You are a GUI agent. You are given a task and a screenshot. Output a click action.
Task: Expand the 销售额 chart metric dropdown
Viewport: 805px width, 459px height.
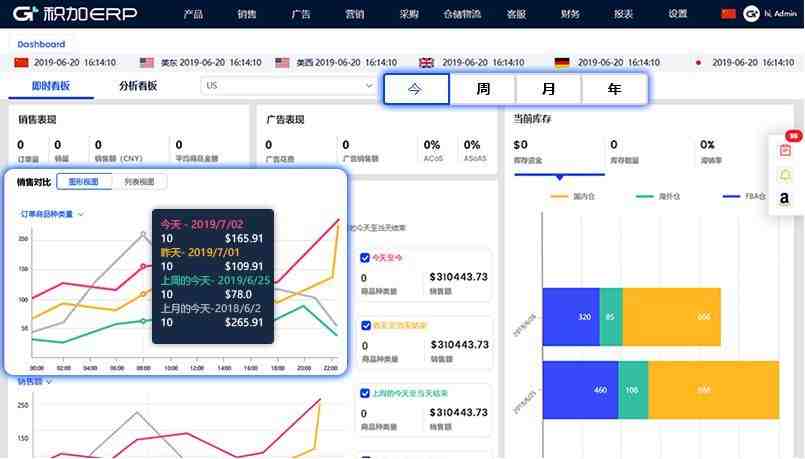[34, 381]
